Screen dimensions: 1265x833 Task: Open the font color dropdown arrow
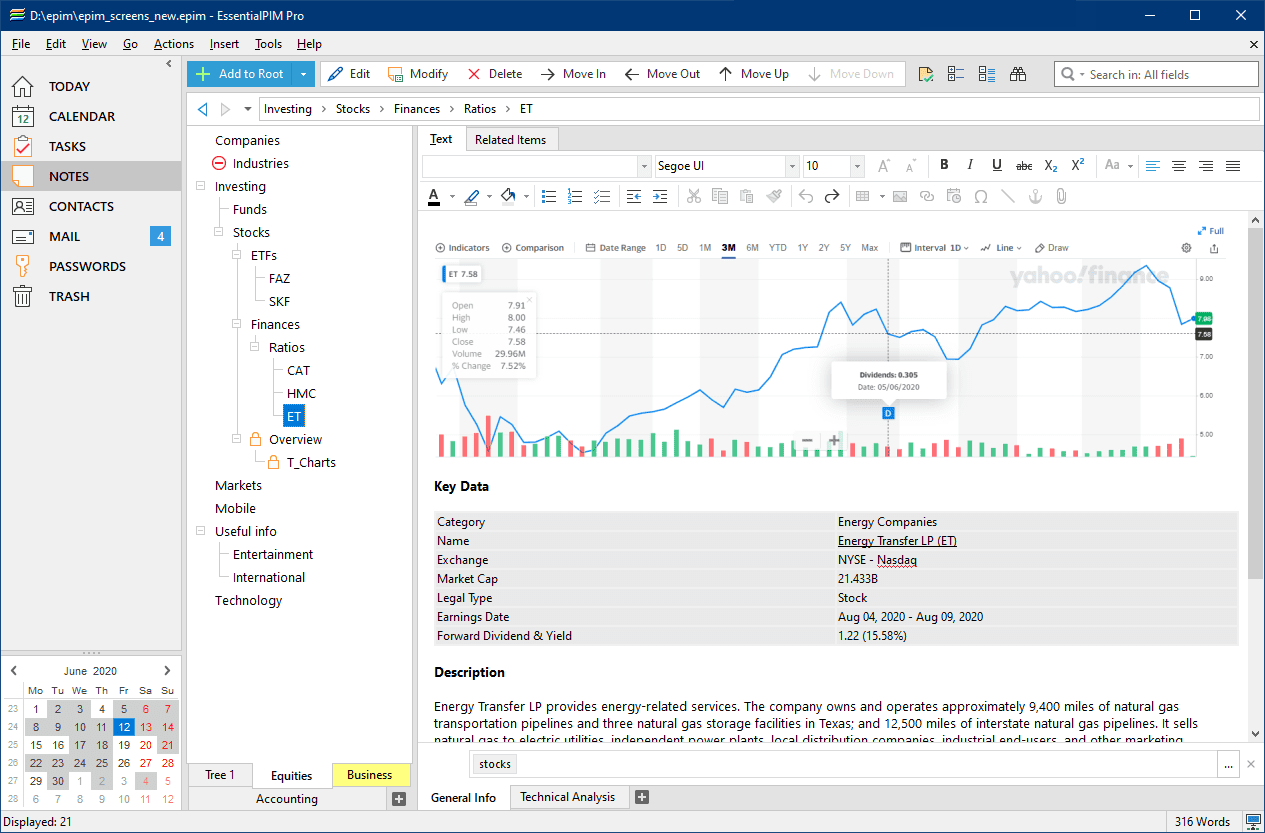coord(452,197)
